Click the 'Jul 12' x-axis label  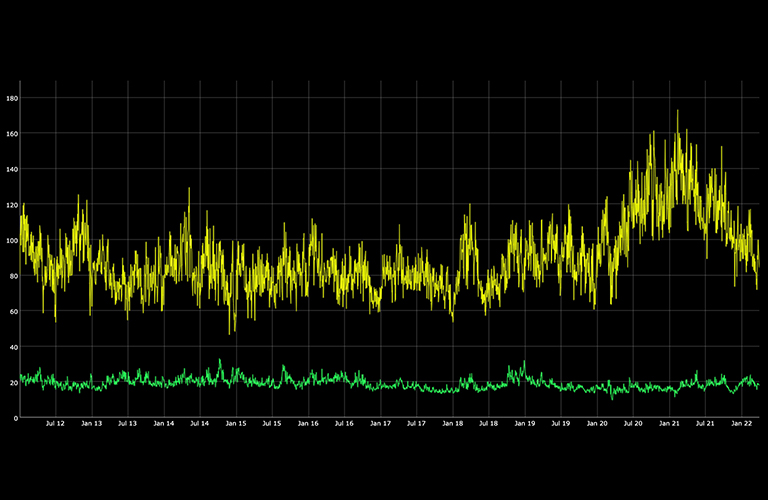coord(55,424)
